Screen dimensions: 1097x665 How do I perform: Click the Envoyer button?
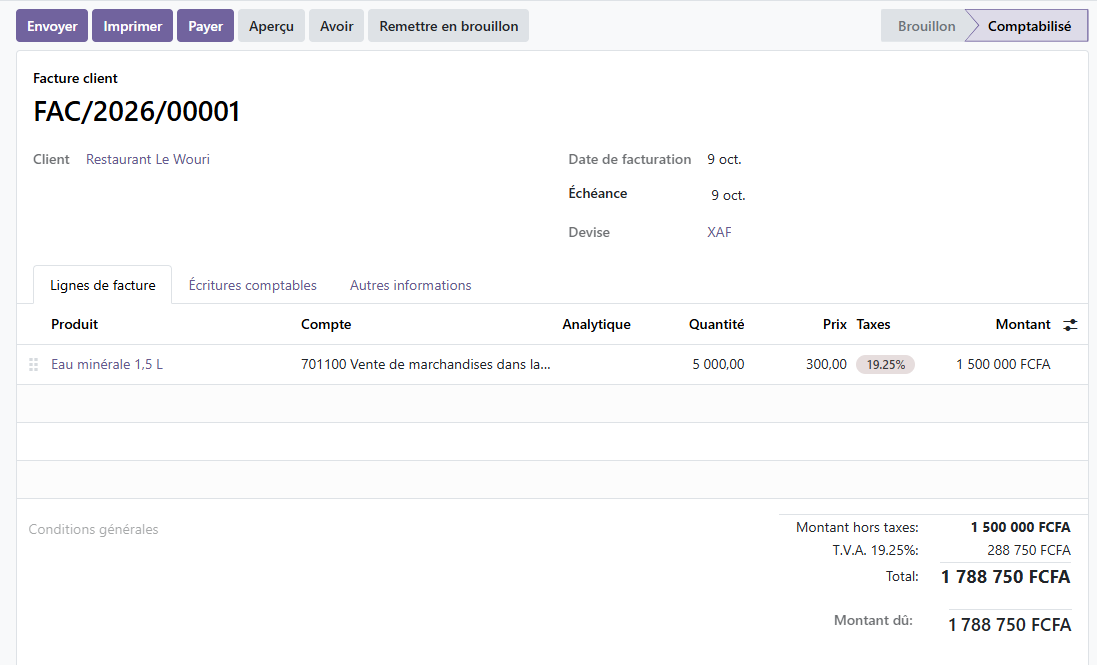[52, 26]
